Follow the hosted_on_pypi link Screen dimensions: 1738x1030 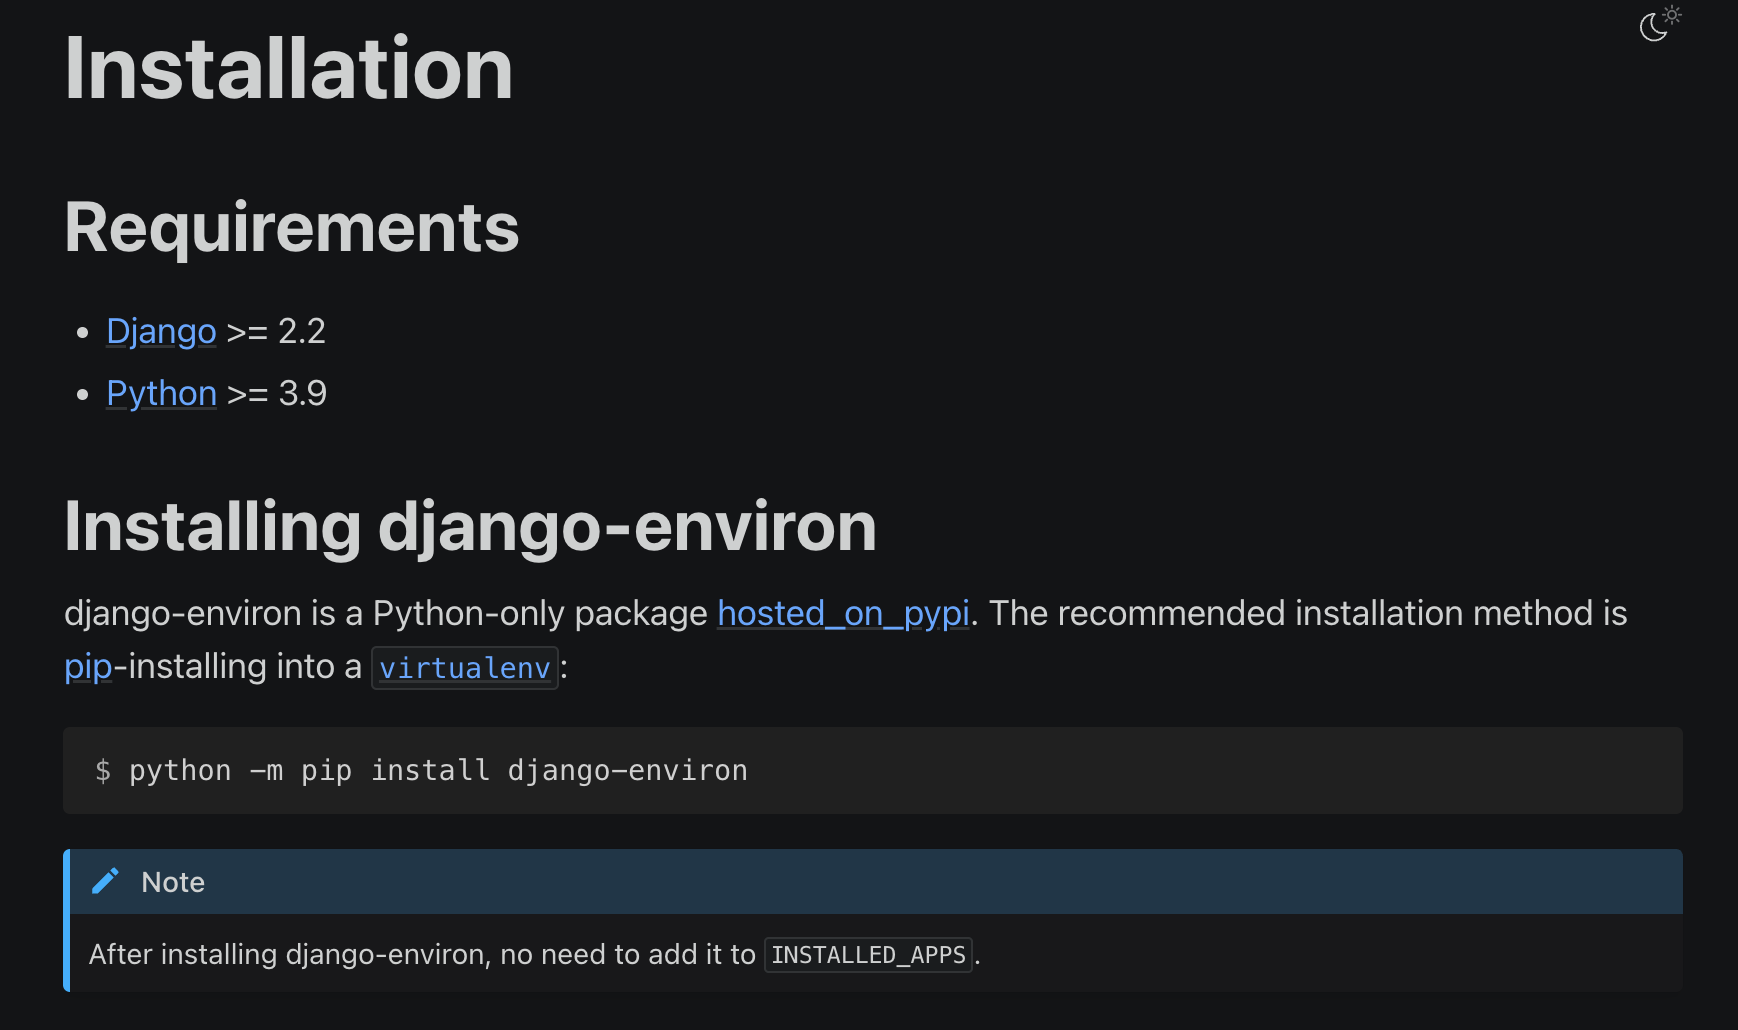tap(843, 613)
